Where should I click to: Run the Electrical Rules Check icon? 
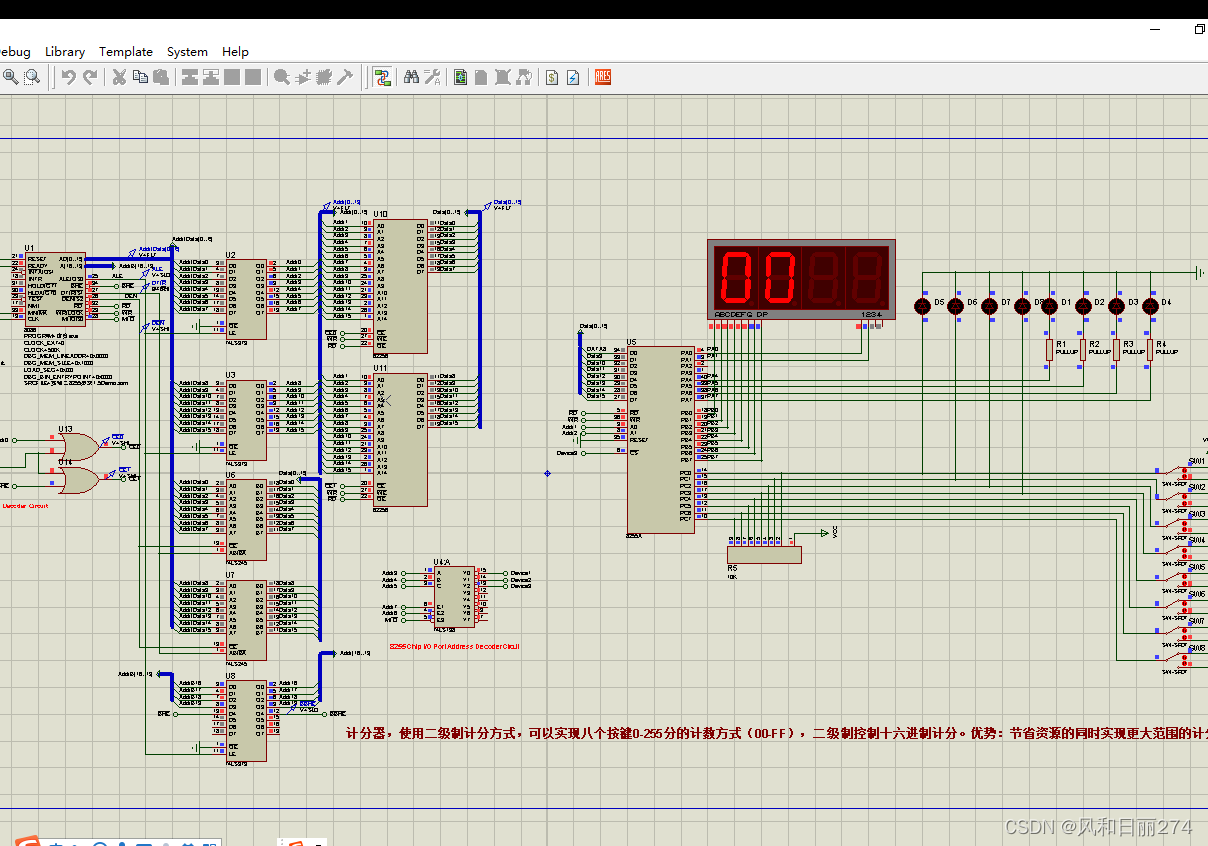tap(573, 77)
